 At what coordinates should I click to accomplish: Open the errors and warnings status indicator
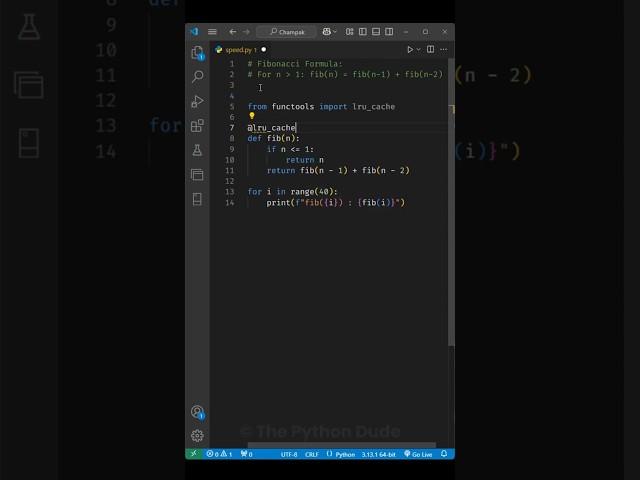219,454
